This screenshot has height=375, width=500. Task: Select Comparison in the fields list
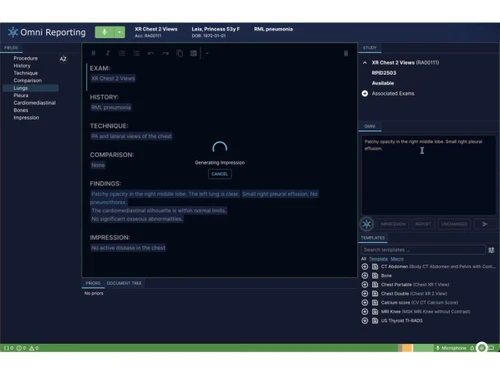click(x=28, y=80)
